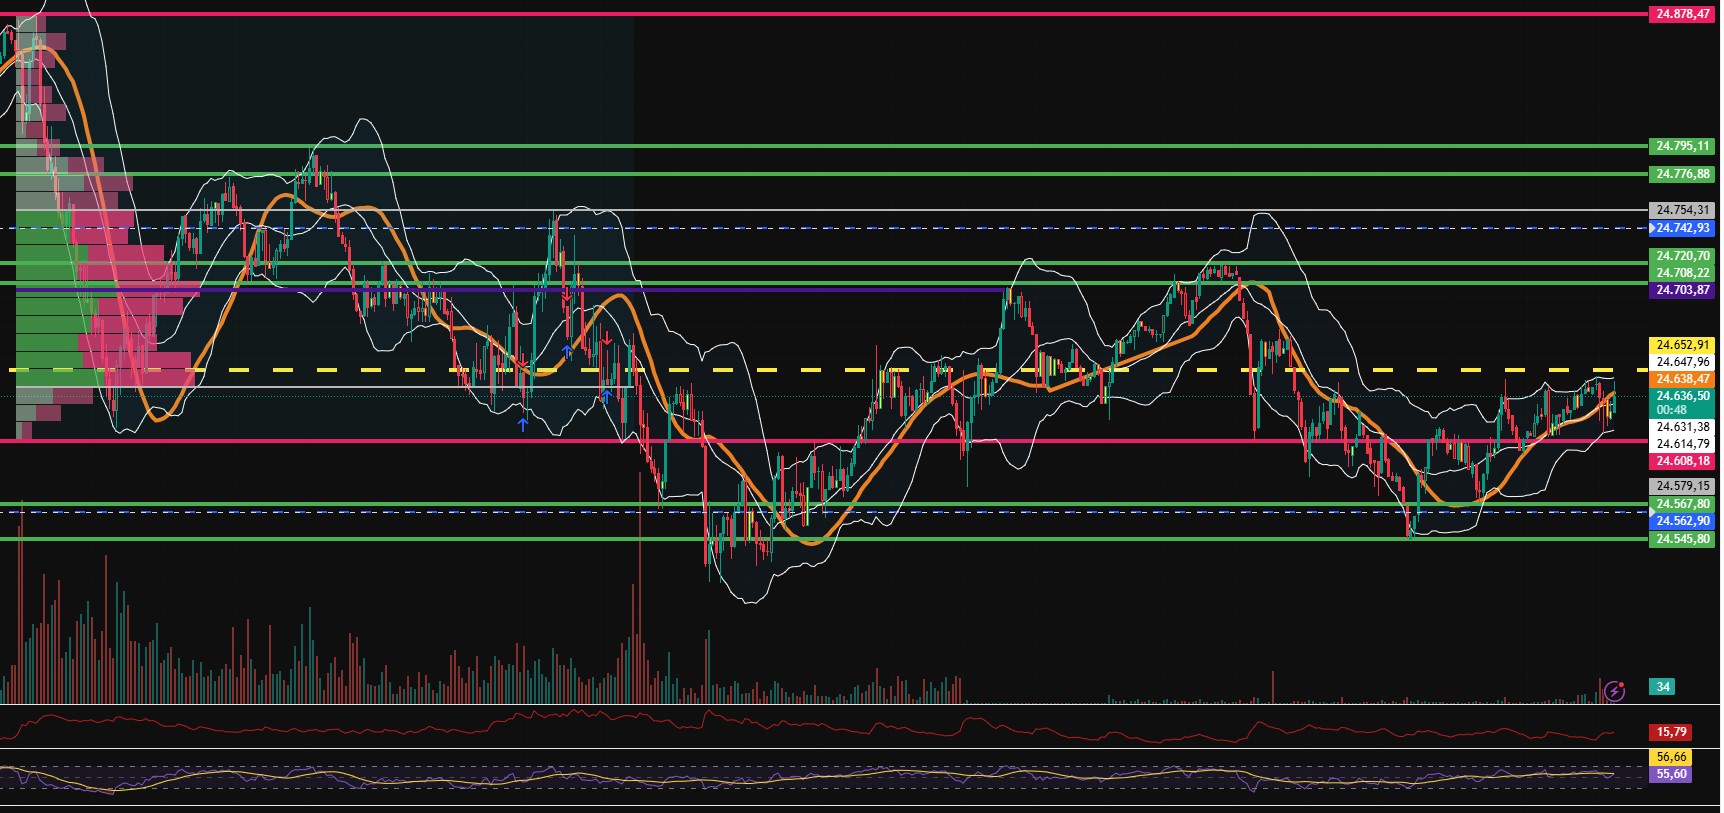Select the orange 24.638,47 moving average label

pos(1682,379)
